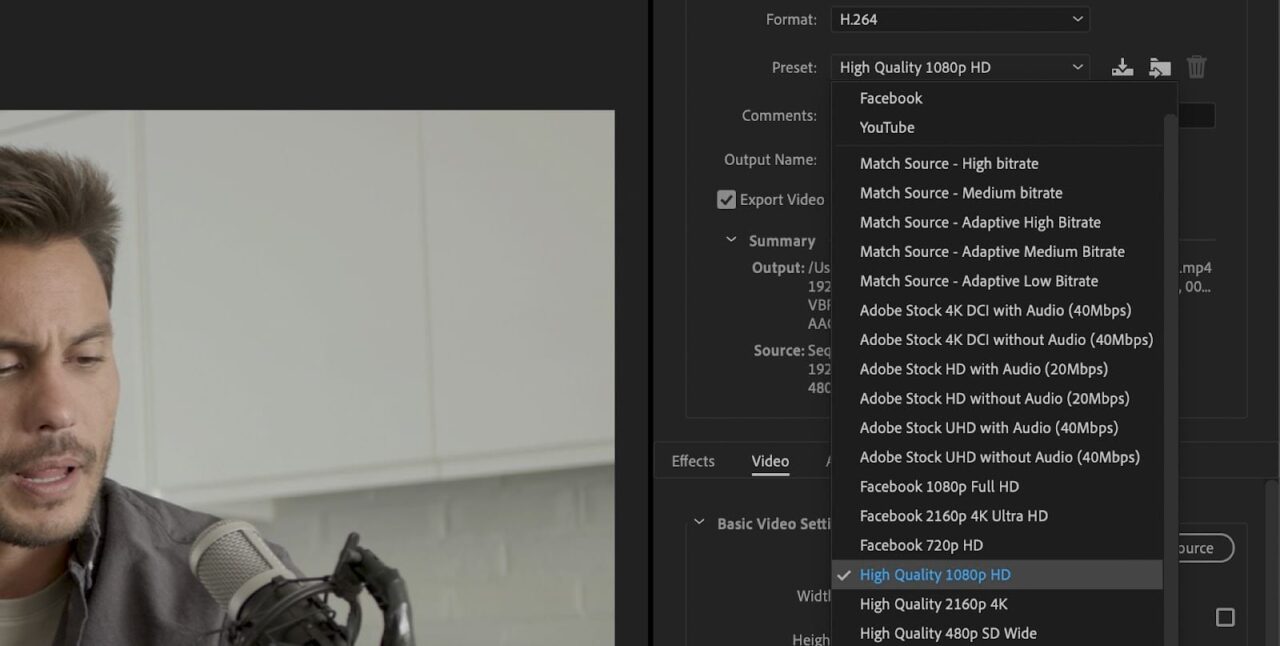Collapse the Summary section
This screenshot has width=1280, height=646.
click(x=731, y=240)
